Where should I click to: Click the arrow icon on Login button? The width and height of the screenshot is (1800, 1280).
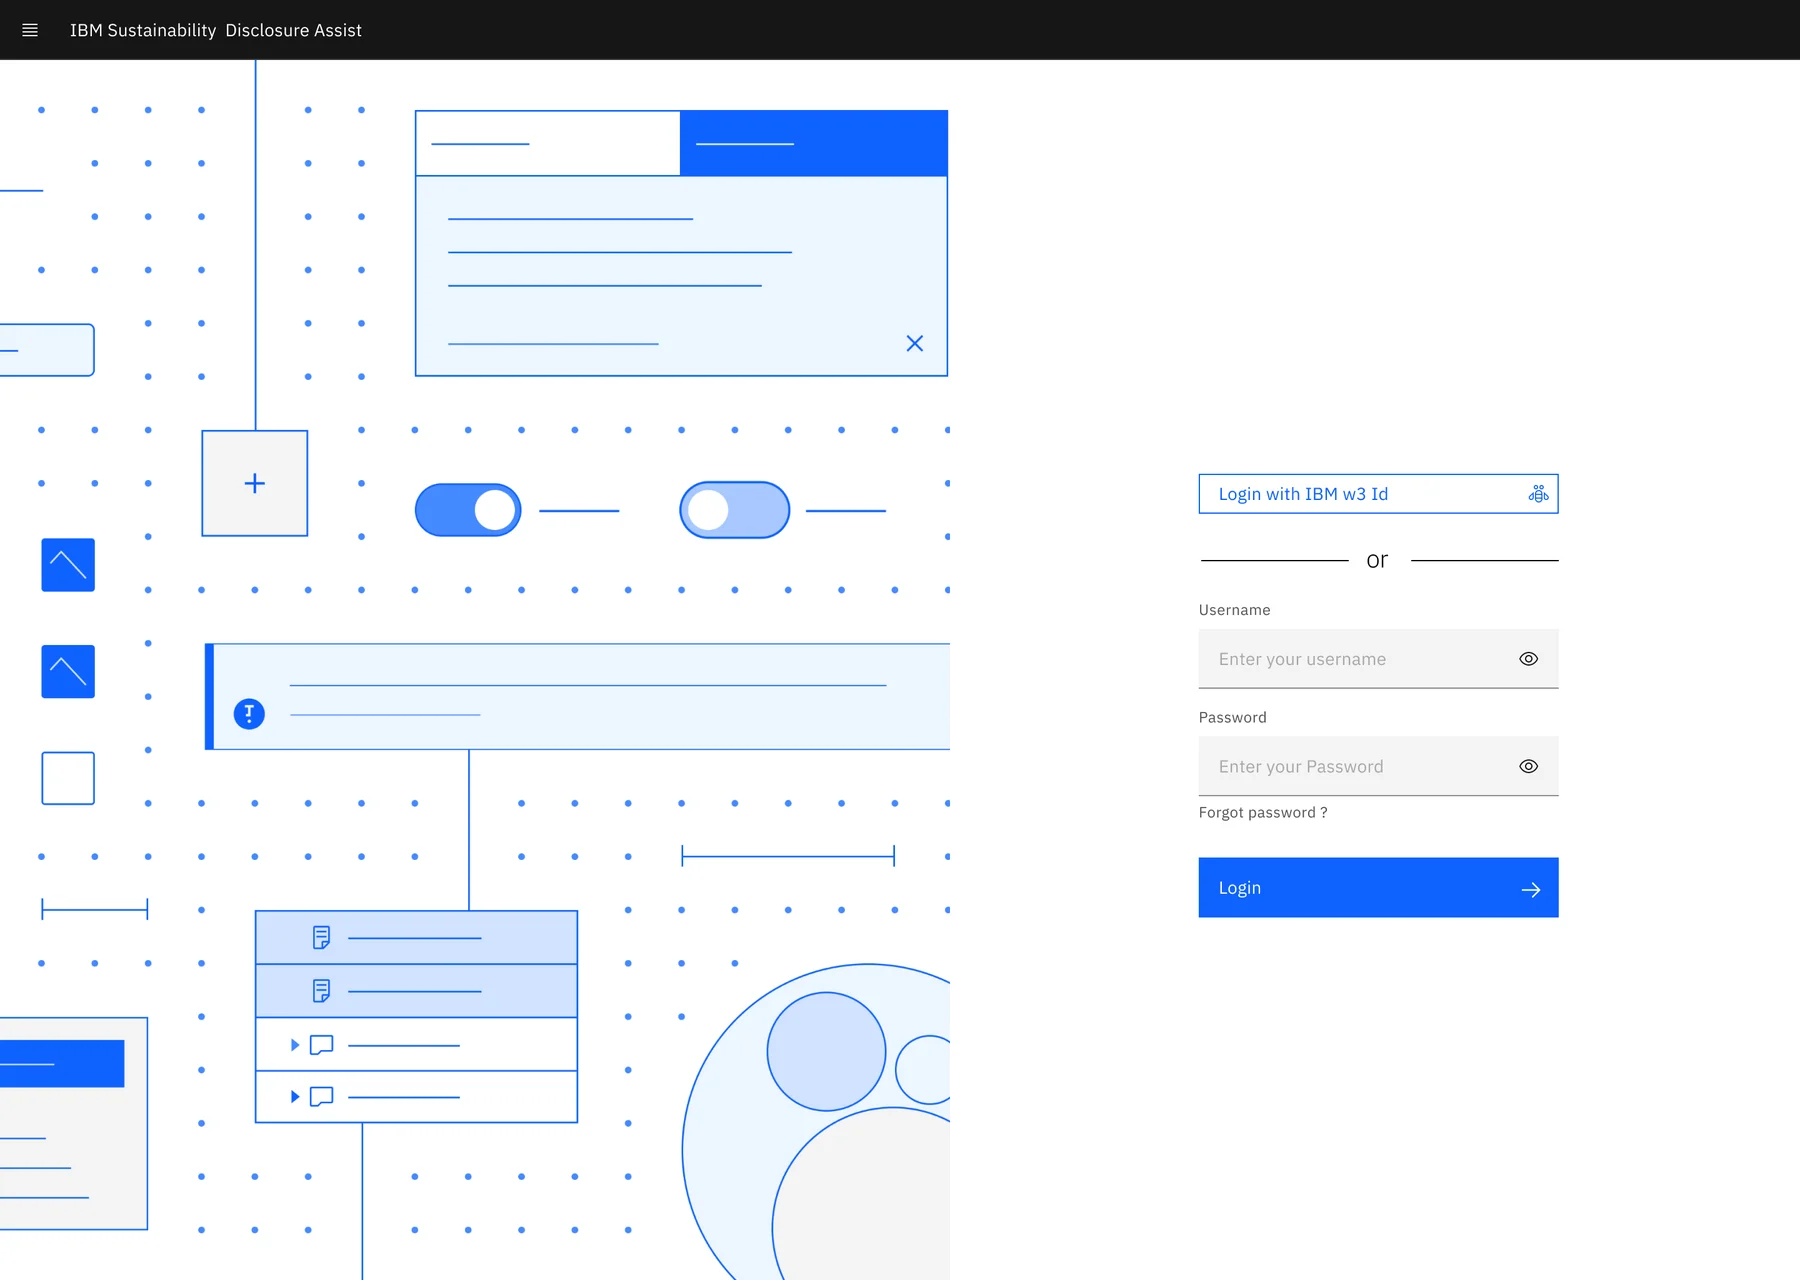coord(1530,889)
